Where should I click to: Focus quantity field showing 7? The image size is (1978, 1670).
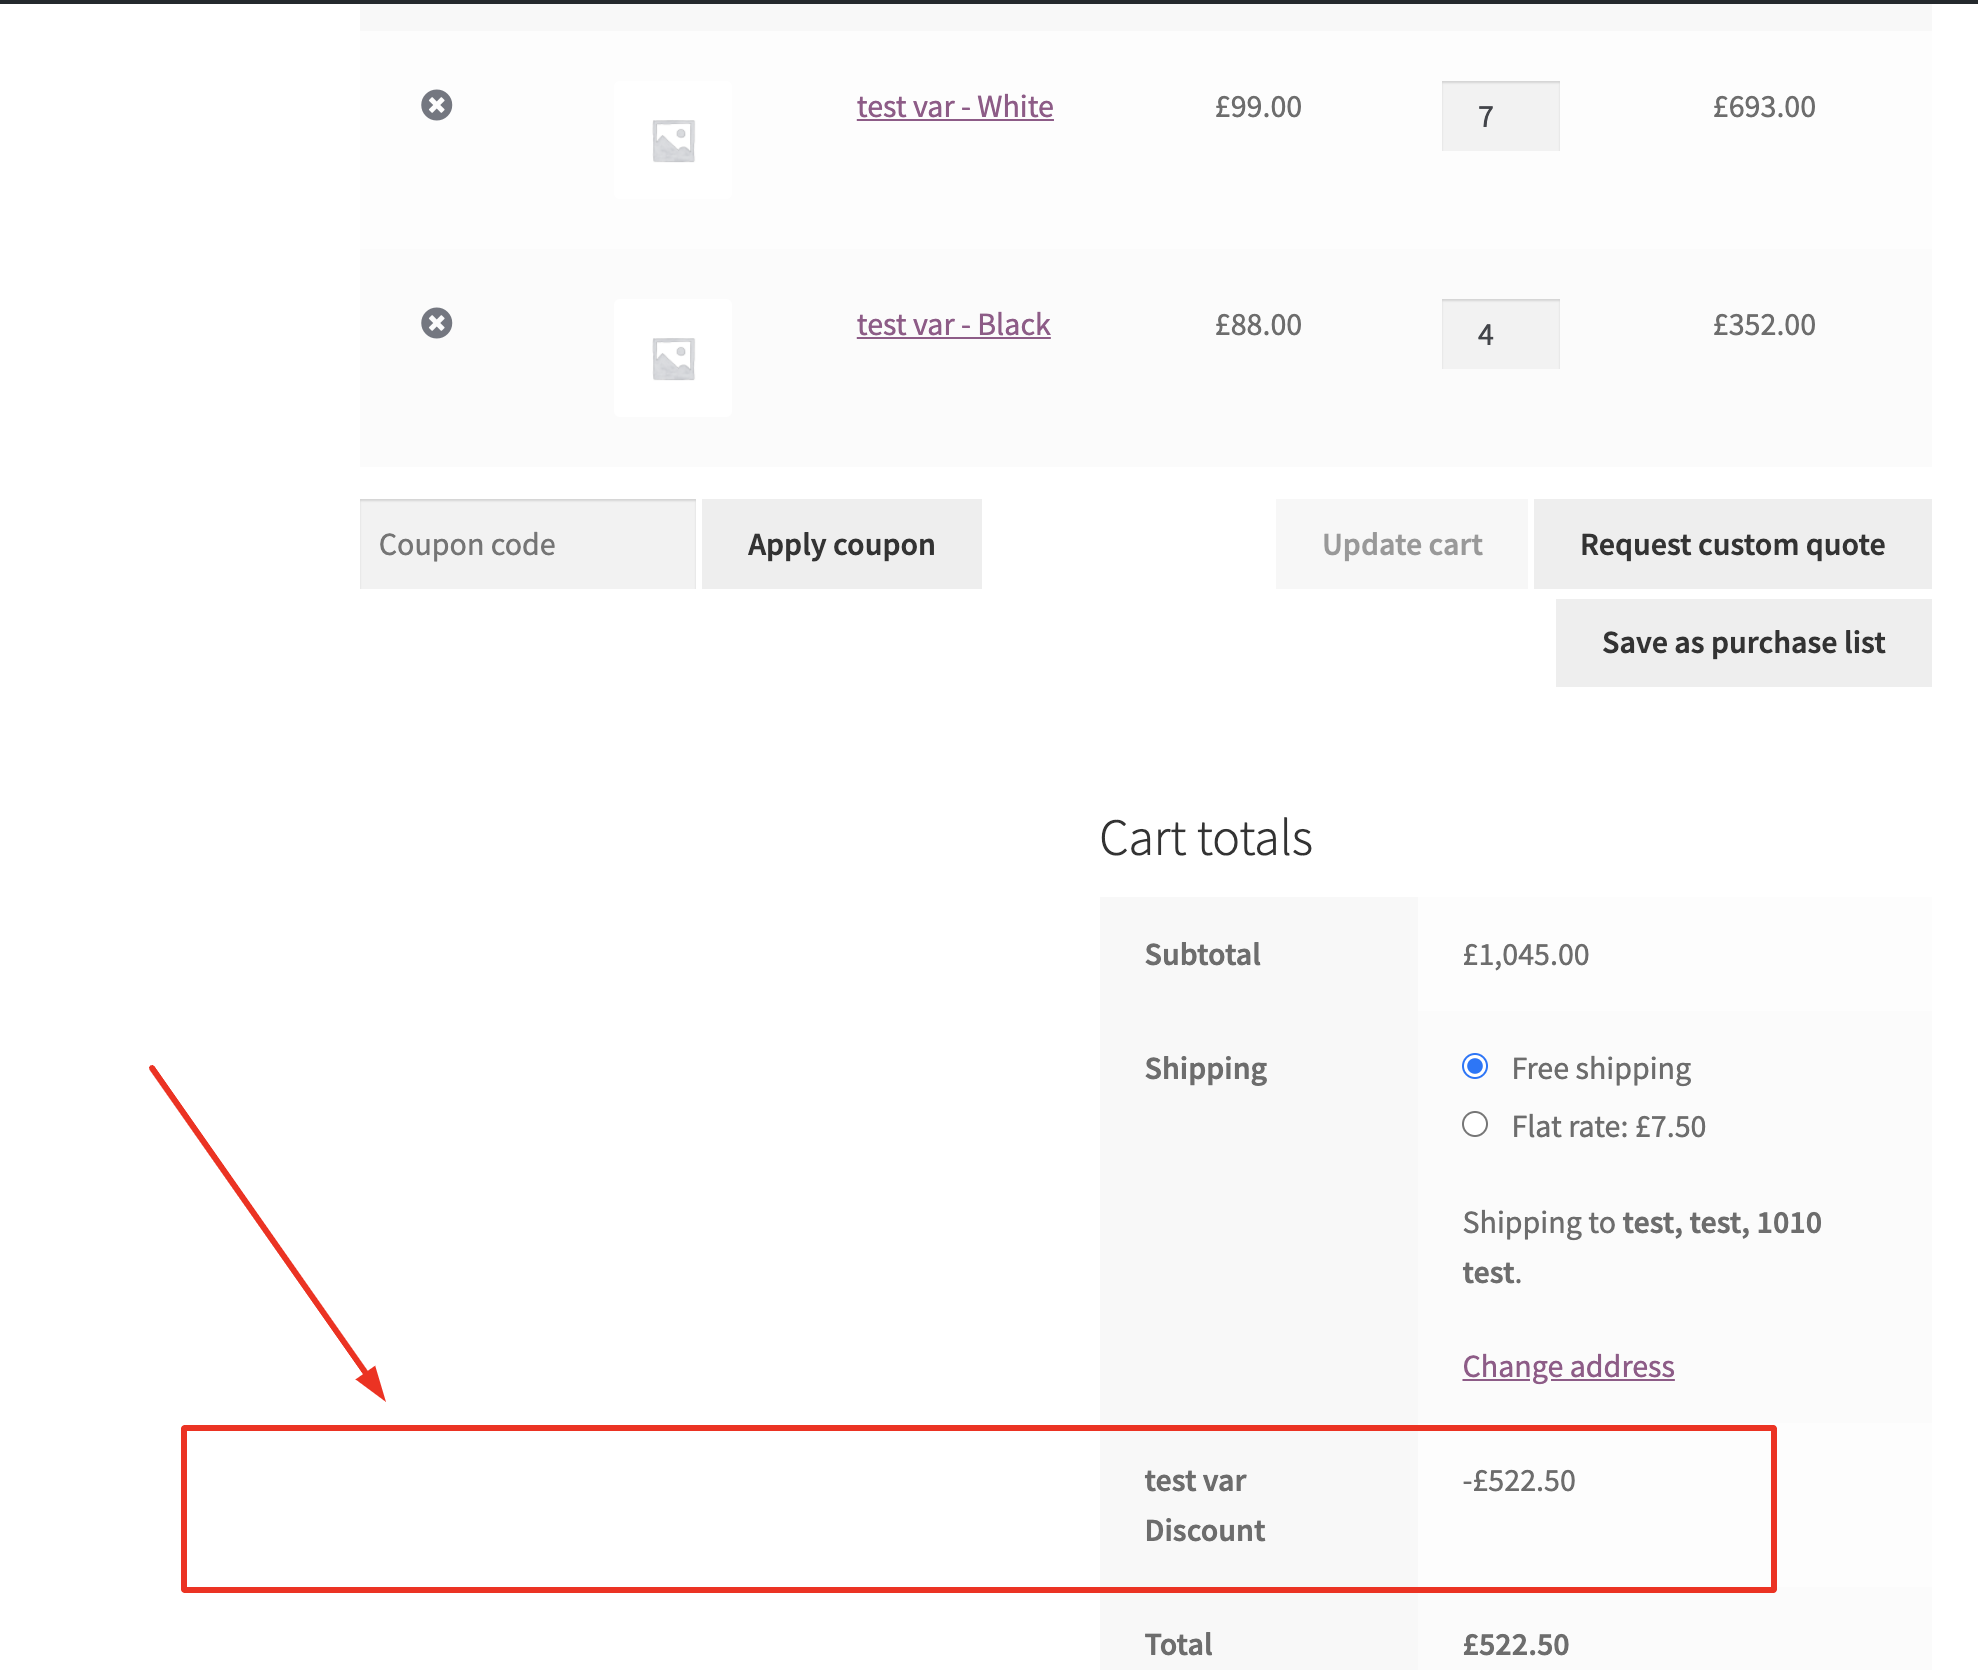click(1500, 116)
